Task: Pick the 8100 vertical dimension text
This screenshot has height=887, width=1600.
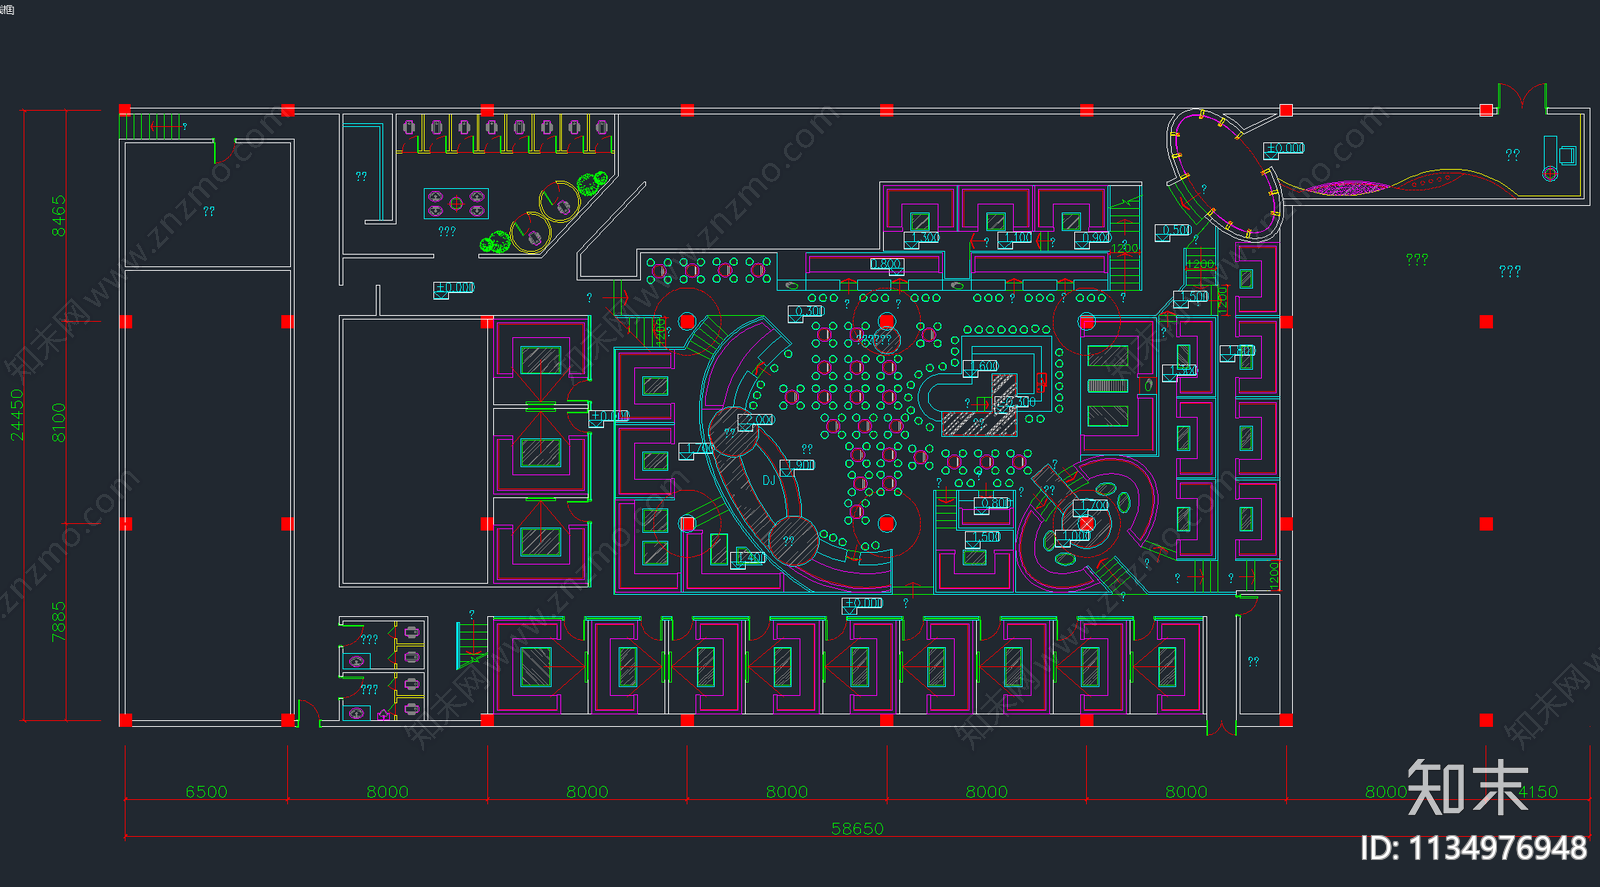Action: 58,422
